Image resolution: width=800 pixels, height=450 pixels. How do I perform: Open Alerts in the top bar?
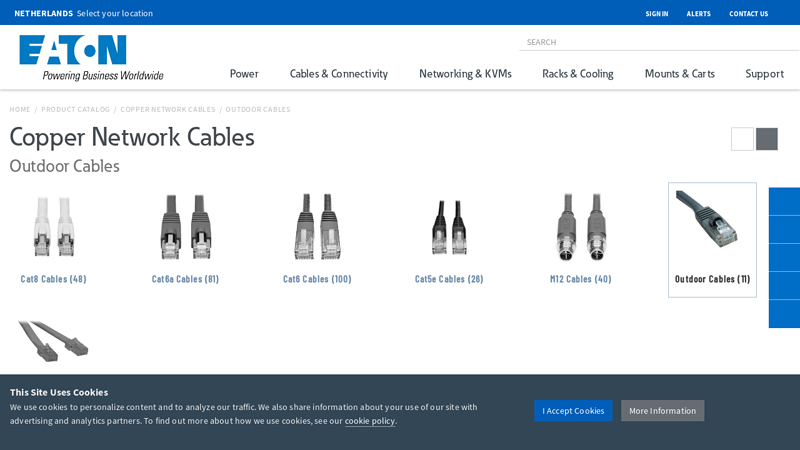[698, 14]
